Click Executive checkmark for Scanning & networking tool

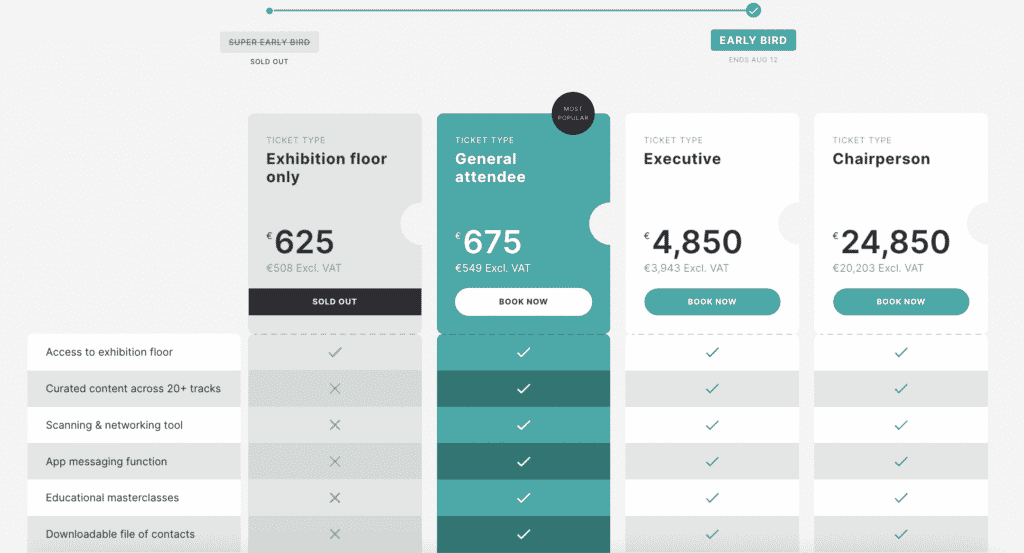(x=712, y=425)
